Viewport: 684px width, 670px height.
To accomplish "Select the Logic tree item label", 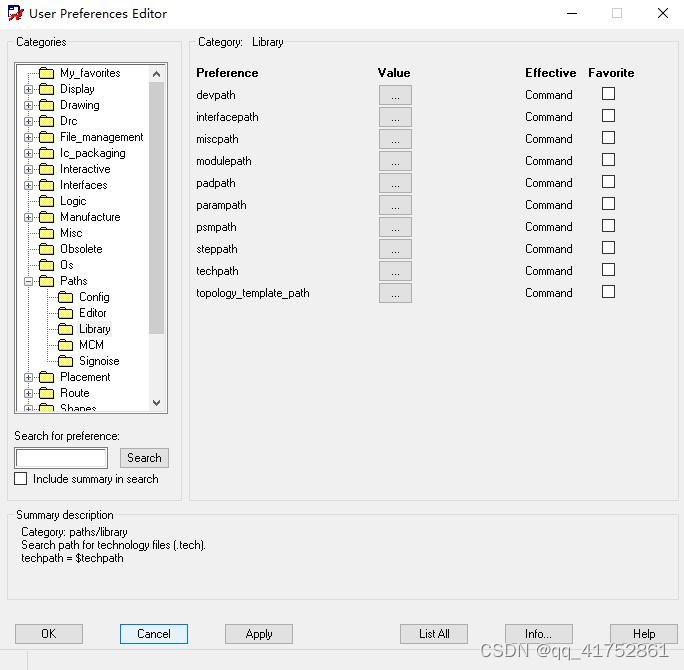I will pyautogui.click(x=73, y=201).
